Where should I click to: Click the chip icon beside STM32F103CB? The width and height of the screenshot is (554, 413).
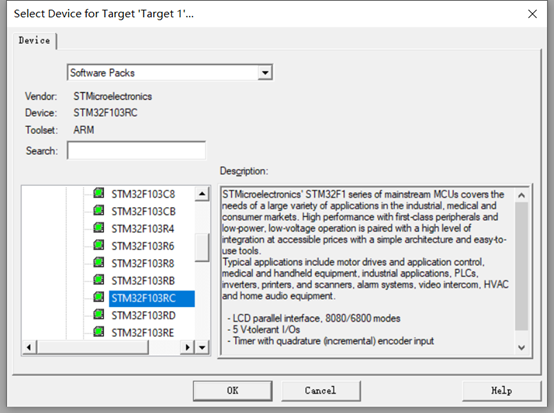click(x=99, y=211)
